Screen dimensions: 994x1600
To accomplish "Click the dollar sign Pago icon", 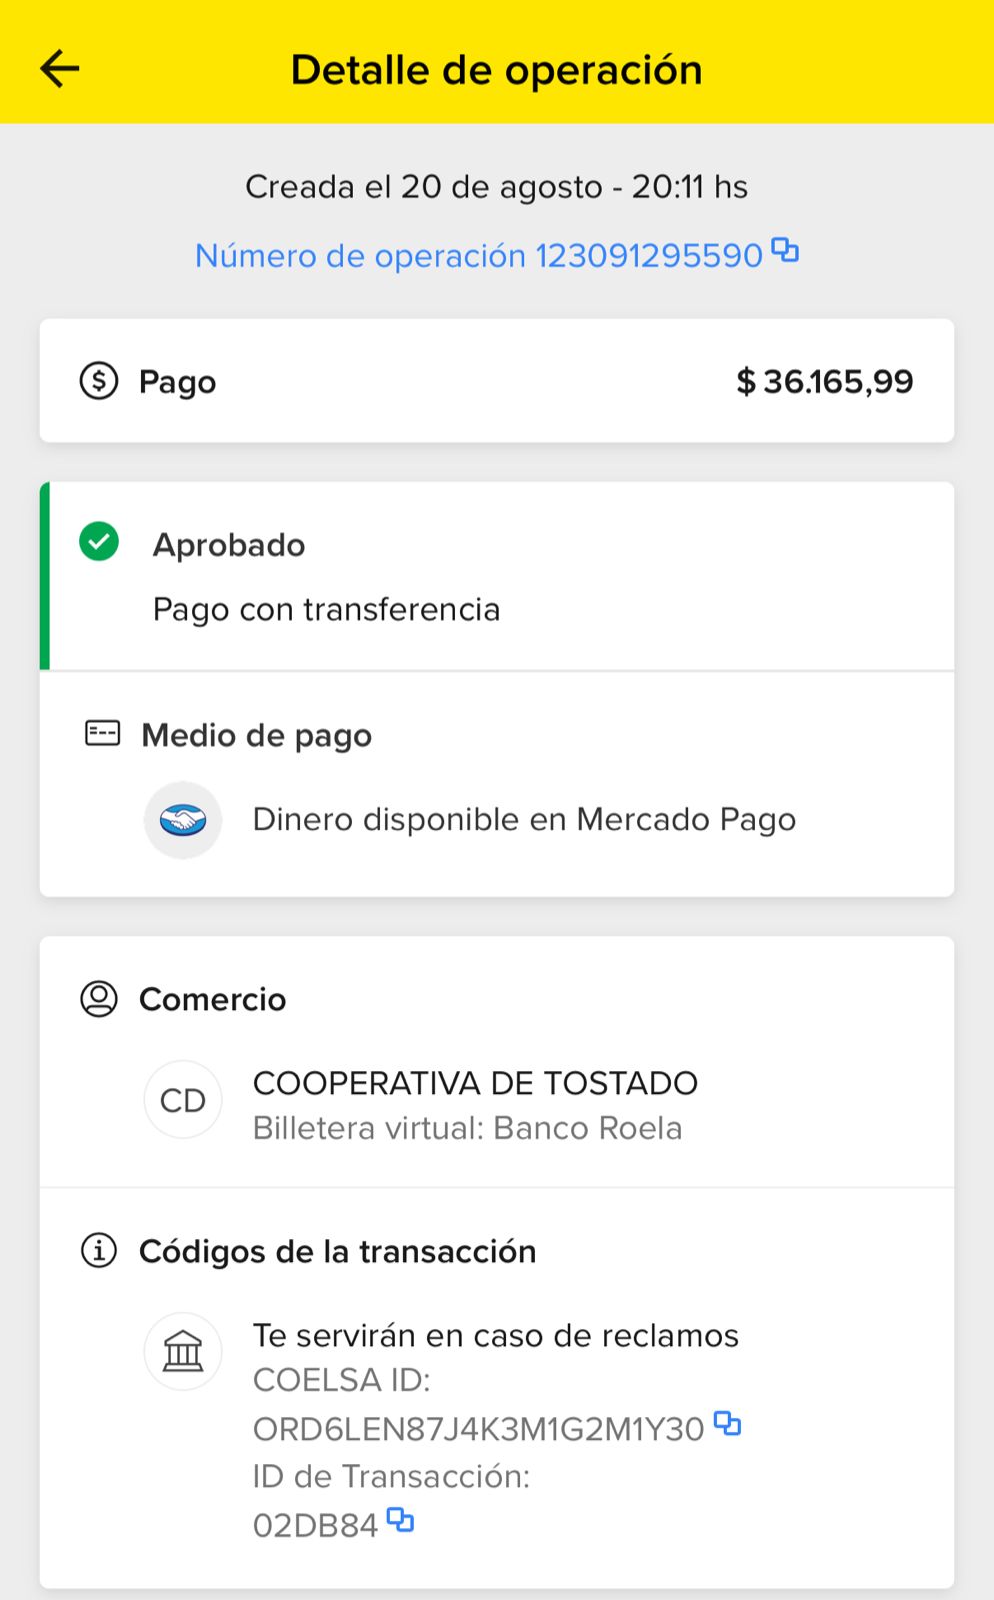I will point(98,381).
